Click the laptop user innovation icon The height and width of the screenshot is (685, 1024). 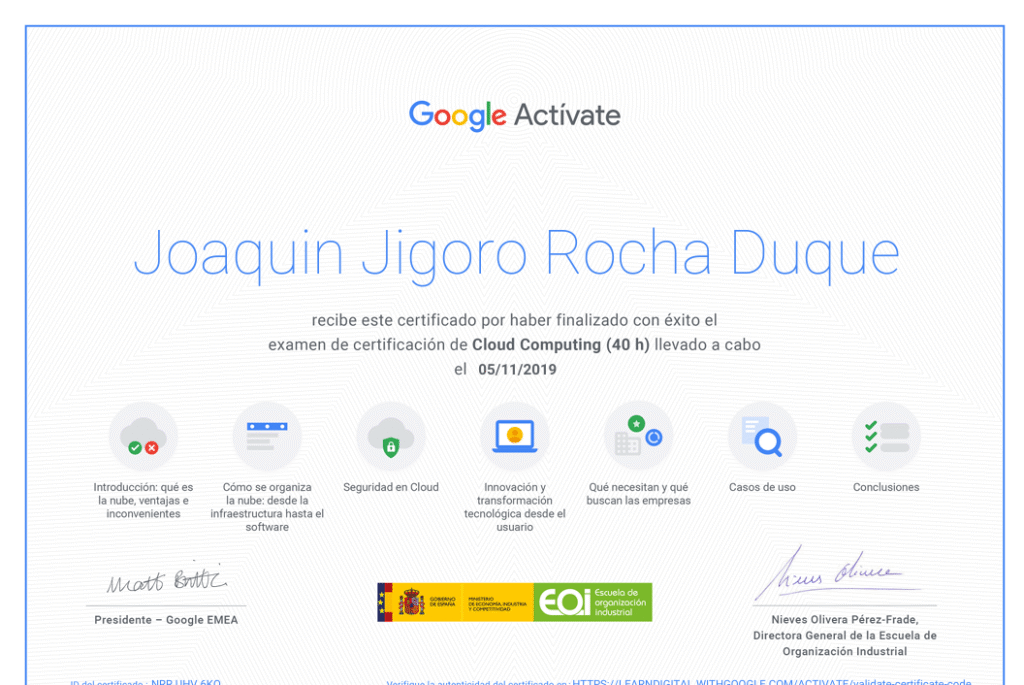click(x=515, y=436)
